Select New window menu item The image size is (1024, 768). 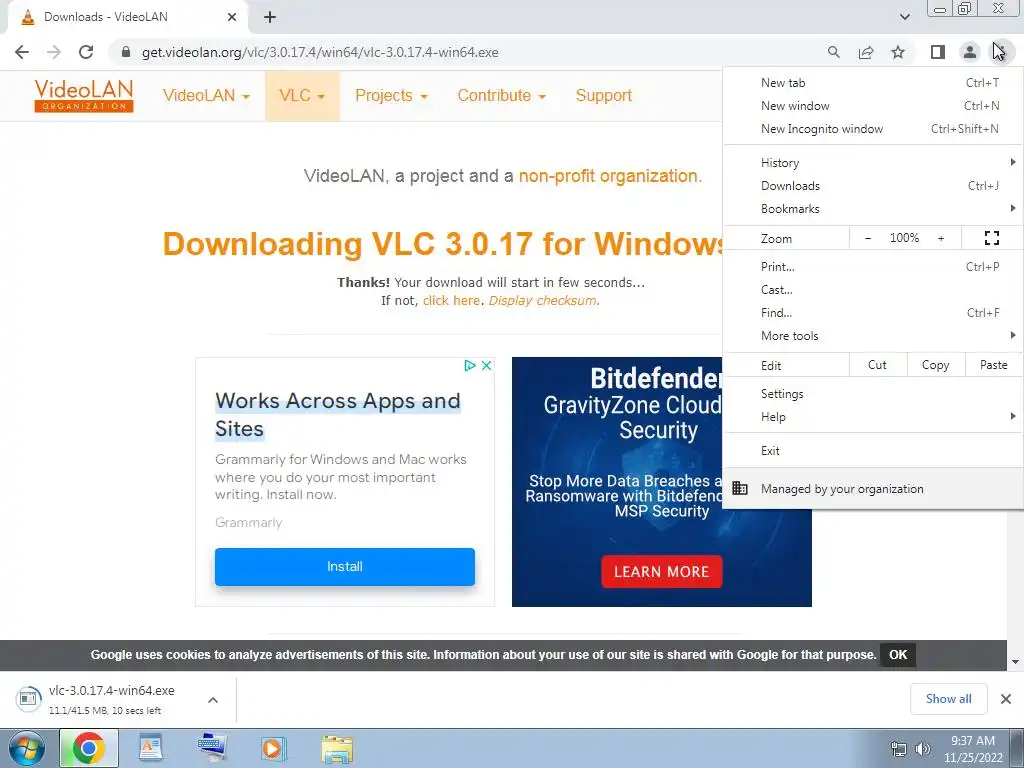tap(873, 106)
